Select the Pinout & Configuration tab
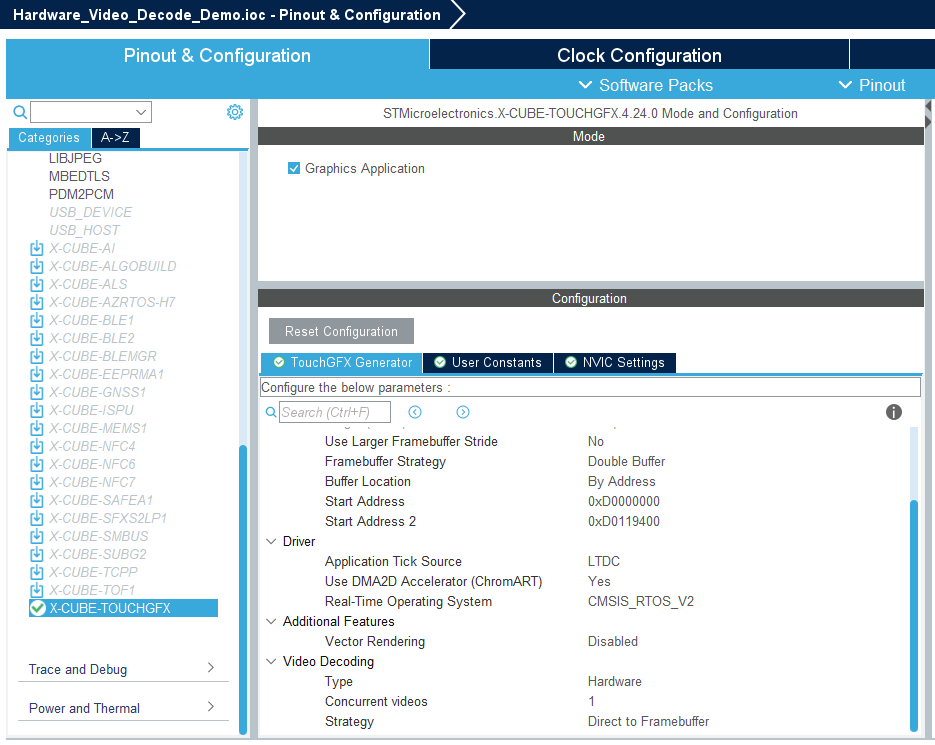The width and height of the screenshot is (935, 745). (x=217, y=55)
